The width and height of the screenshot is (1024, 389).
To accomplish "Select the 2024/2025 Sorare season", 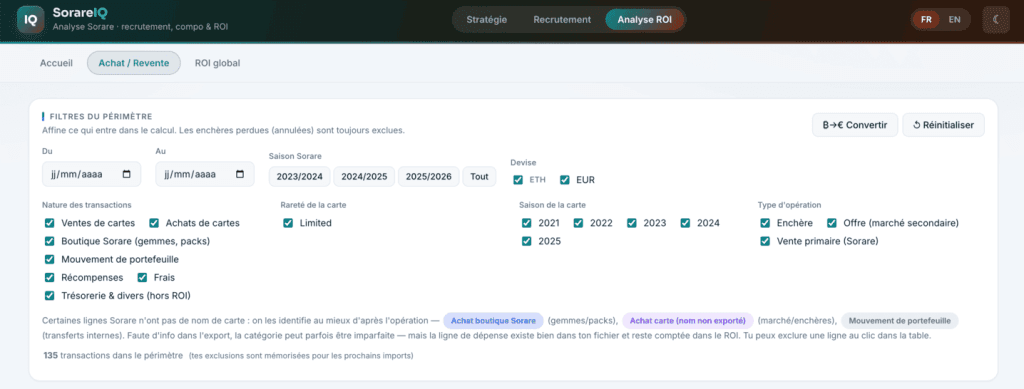I will (x=364, y=176).
